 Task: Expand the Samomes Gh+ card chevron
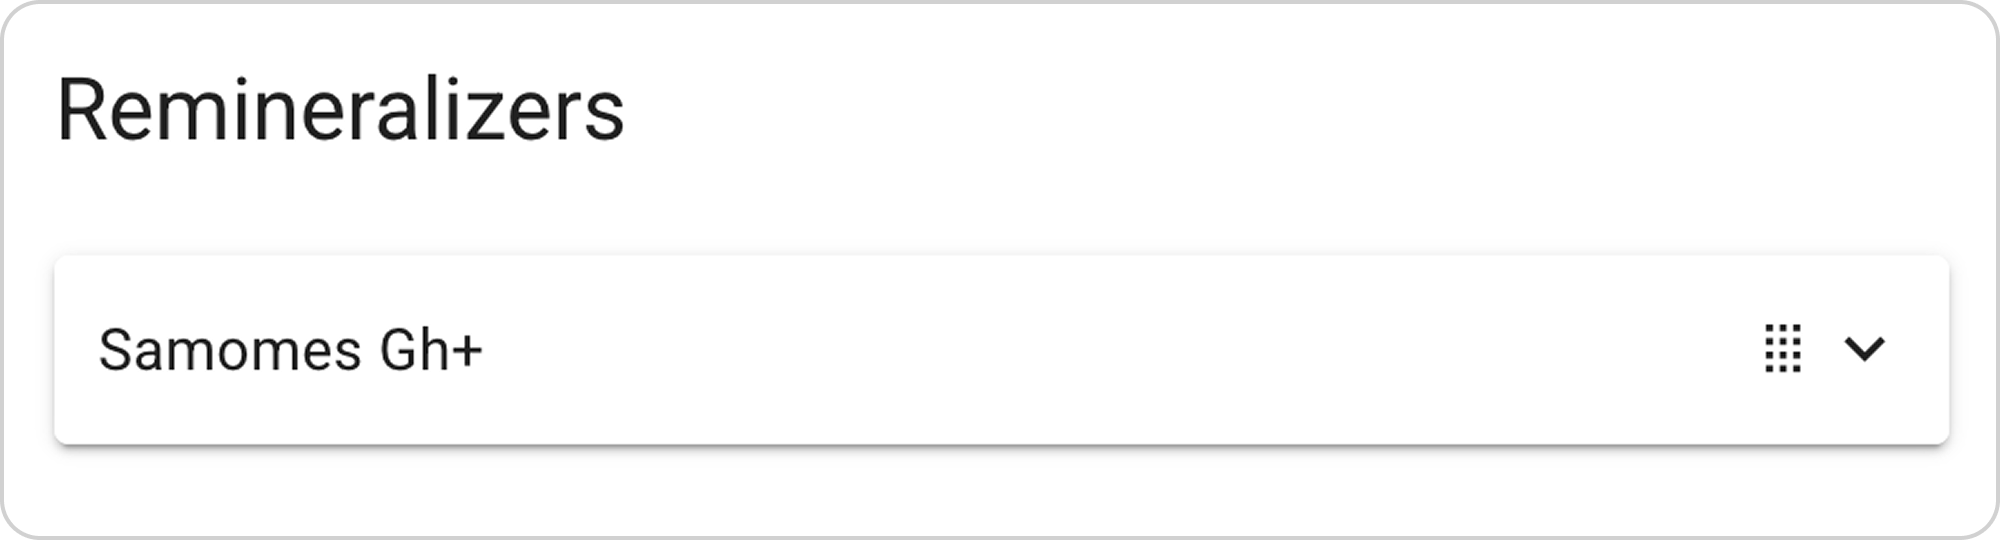point(1864,349)
